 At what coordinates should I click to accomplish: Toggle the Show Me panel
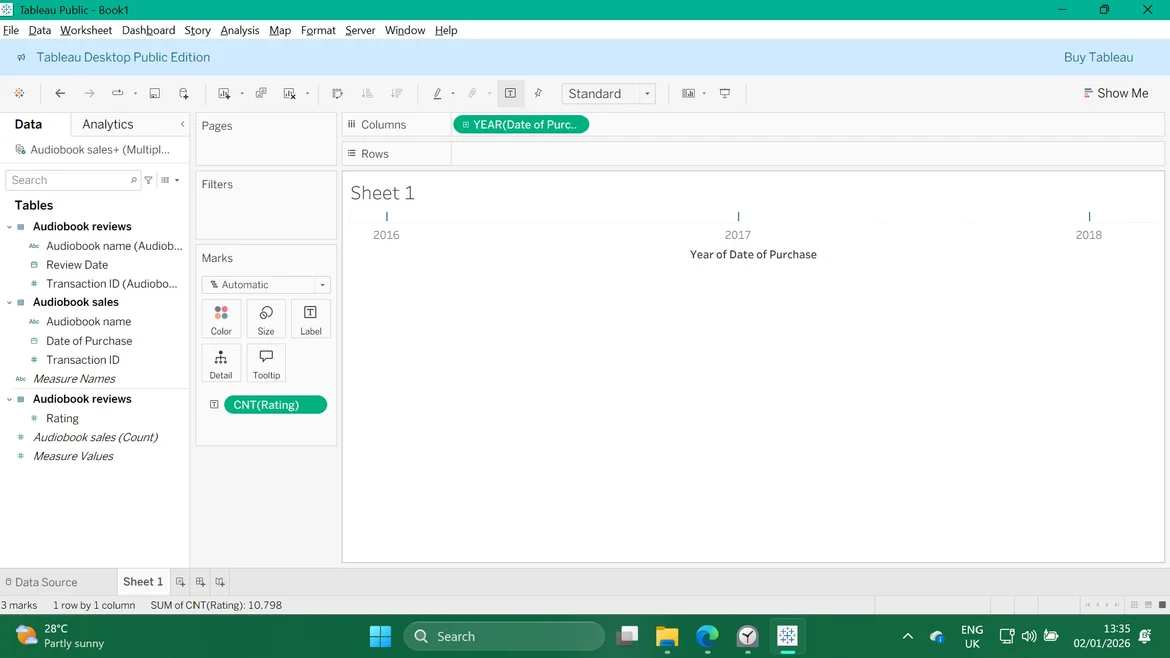(1115, 93)
